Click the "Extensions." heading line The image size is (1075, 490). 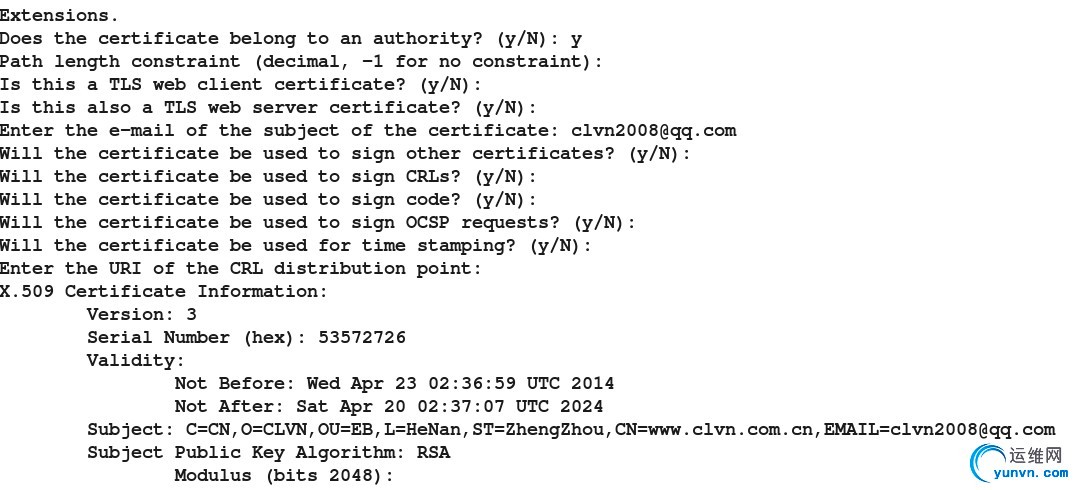[59, 15]
